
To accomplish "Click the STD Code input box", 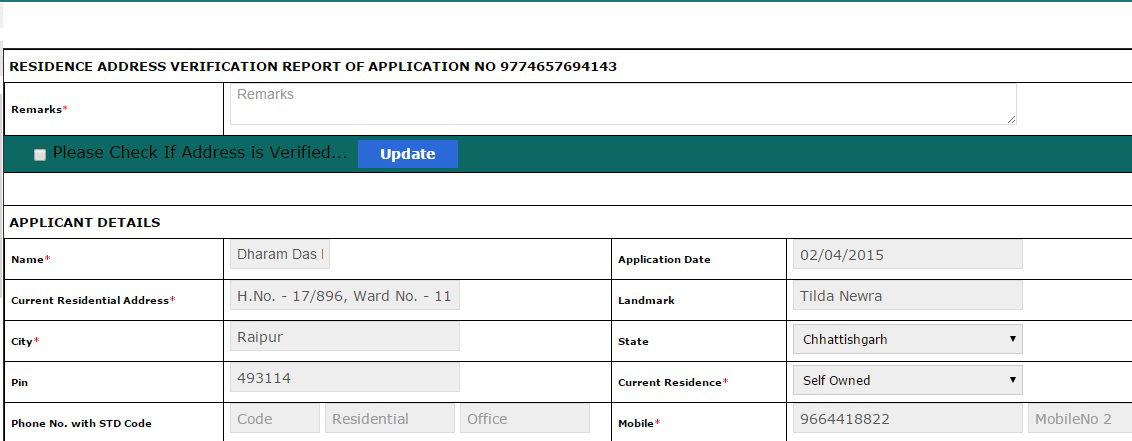I will [x=274, y=419].
